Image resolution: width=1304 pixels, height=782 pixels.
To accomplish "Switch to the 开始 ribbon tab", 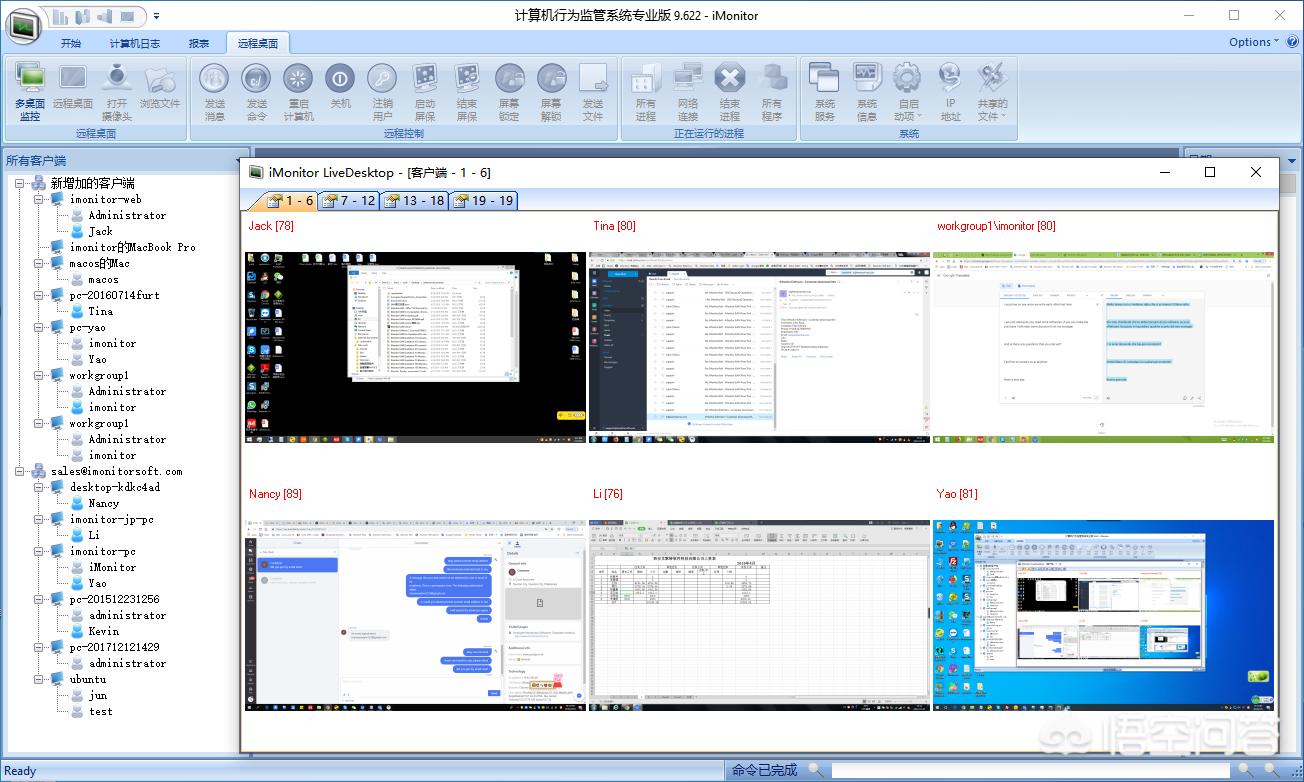I will pos(71,43).
